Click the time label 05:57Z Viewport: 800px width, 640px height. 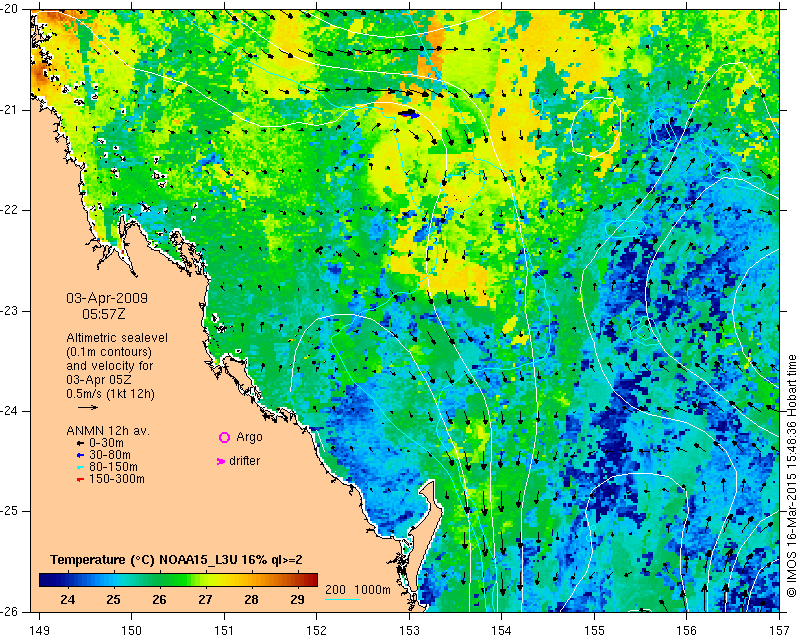click(104, 314)
